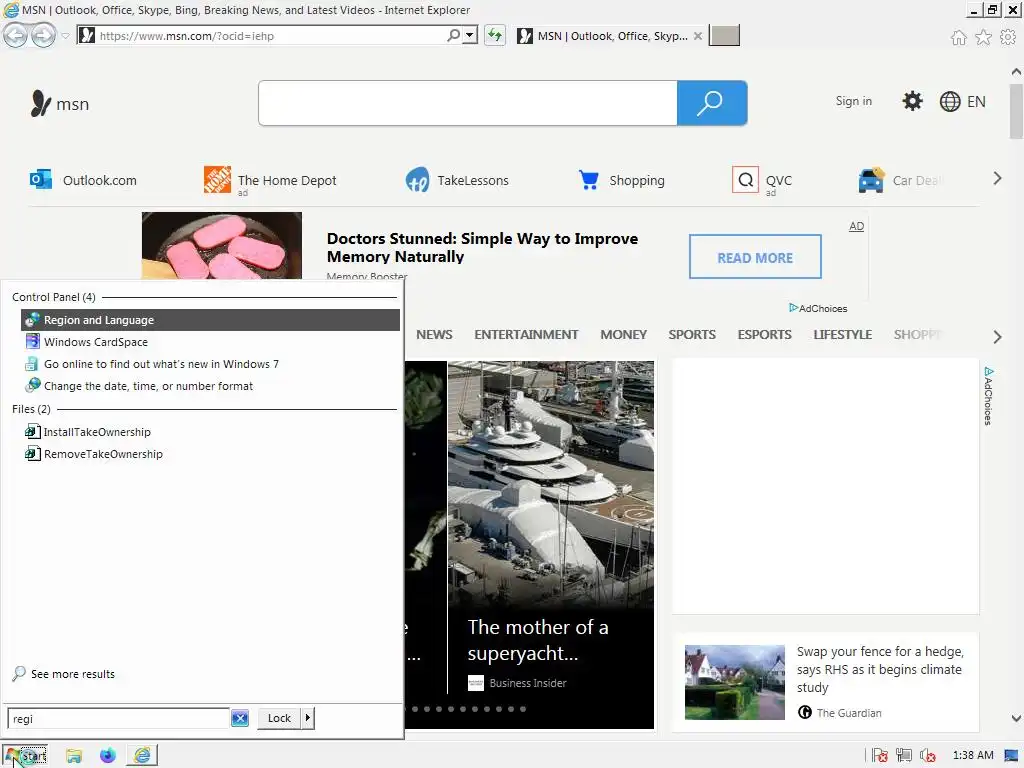Click the green refresh/compatibility button
This screenshot has height=768, width=1024.
(x=495, y=35)
